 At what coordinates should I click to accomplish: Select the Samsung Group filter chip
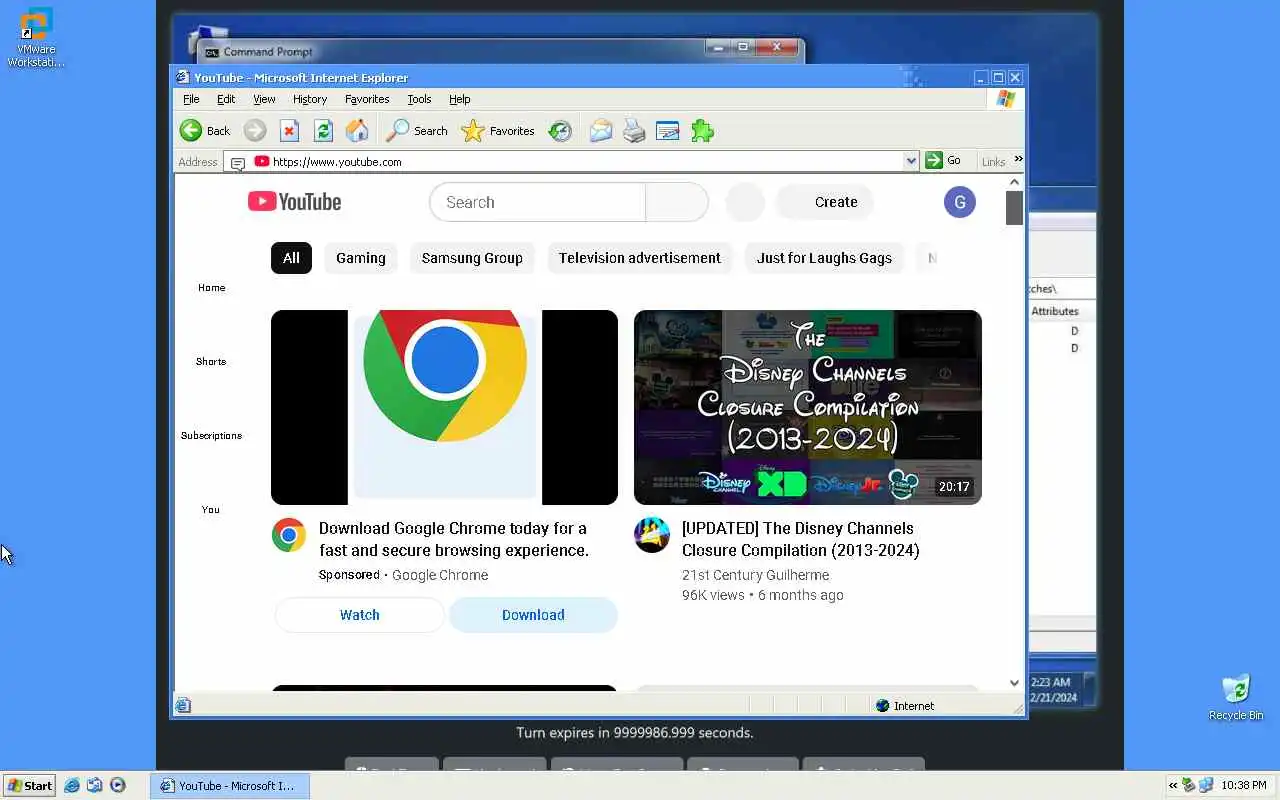tap(472, 258)
